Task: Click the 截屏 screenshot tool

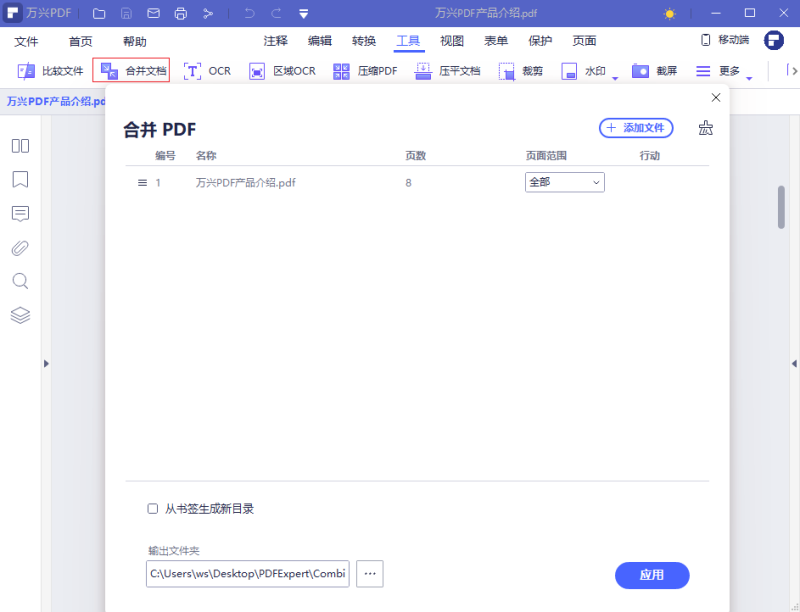Action: pos(655,71)
